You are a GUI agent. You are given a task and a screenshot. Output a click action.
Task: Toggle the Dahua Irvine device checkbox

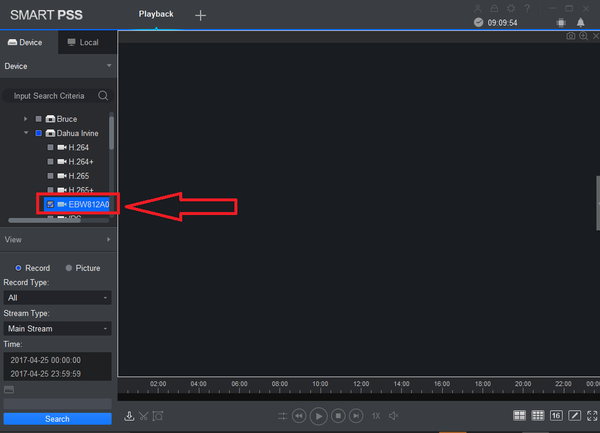click(39, 133)
